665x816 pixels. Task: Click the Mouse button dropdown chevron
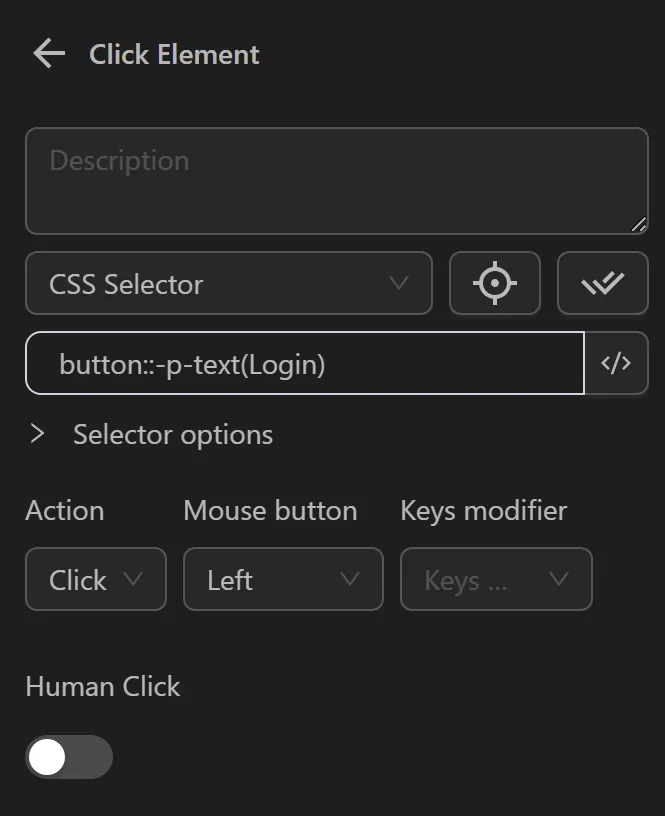pos(349,579)
